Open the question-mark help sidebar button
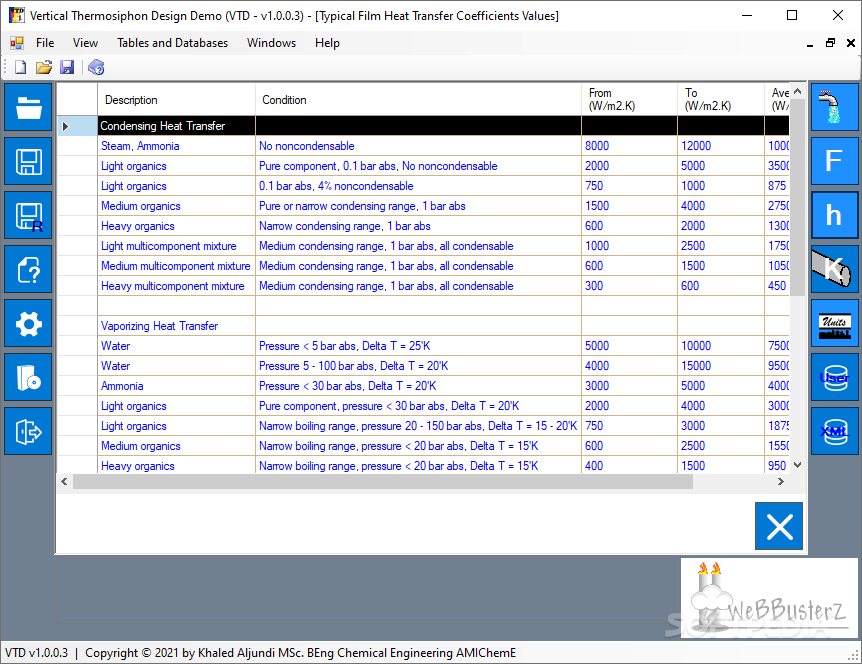The height and width of the screenshot is (664, 862). [29, 269]
